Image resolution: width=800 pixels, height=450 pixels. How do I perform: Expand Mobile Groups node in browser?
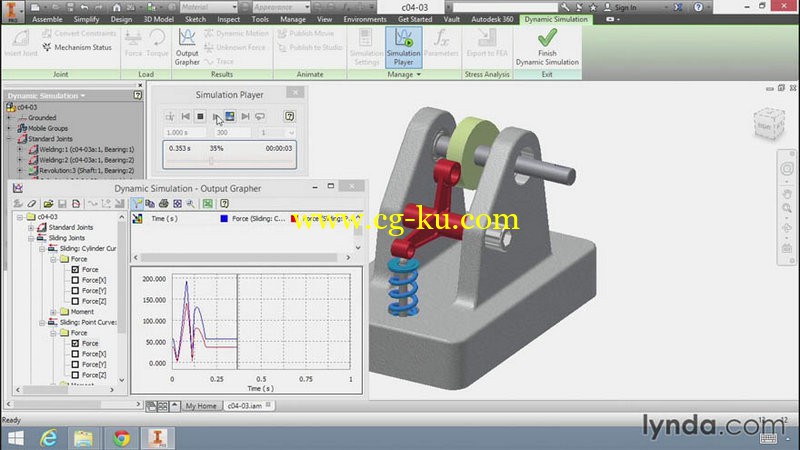9,128
